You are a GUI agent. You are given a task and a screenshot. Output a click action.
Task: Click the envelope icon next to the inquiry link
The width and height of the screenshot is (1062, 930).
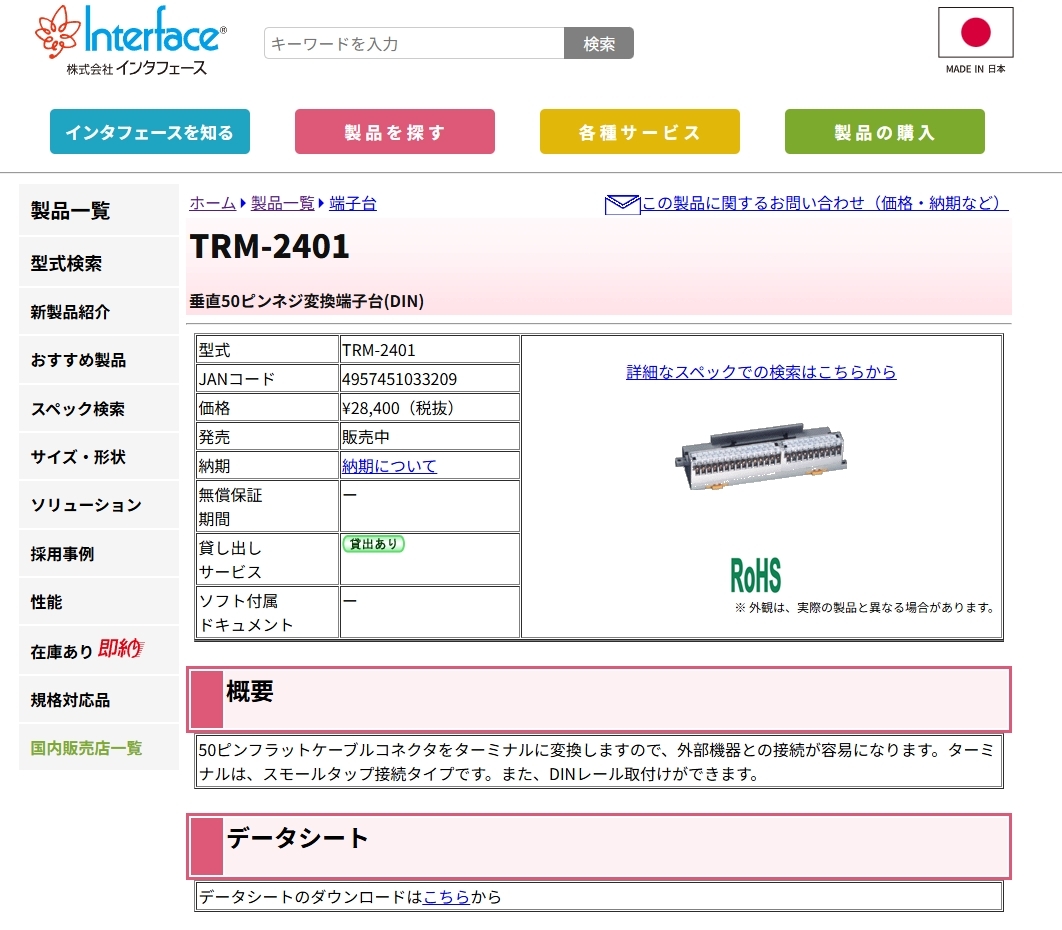coord(622,204)
